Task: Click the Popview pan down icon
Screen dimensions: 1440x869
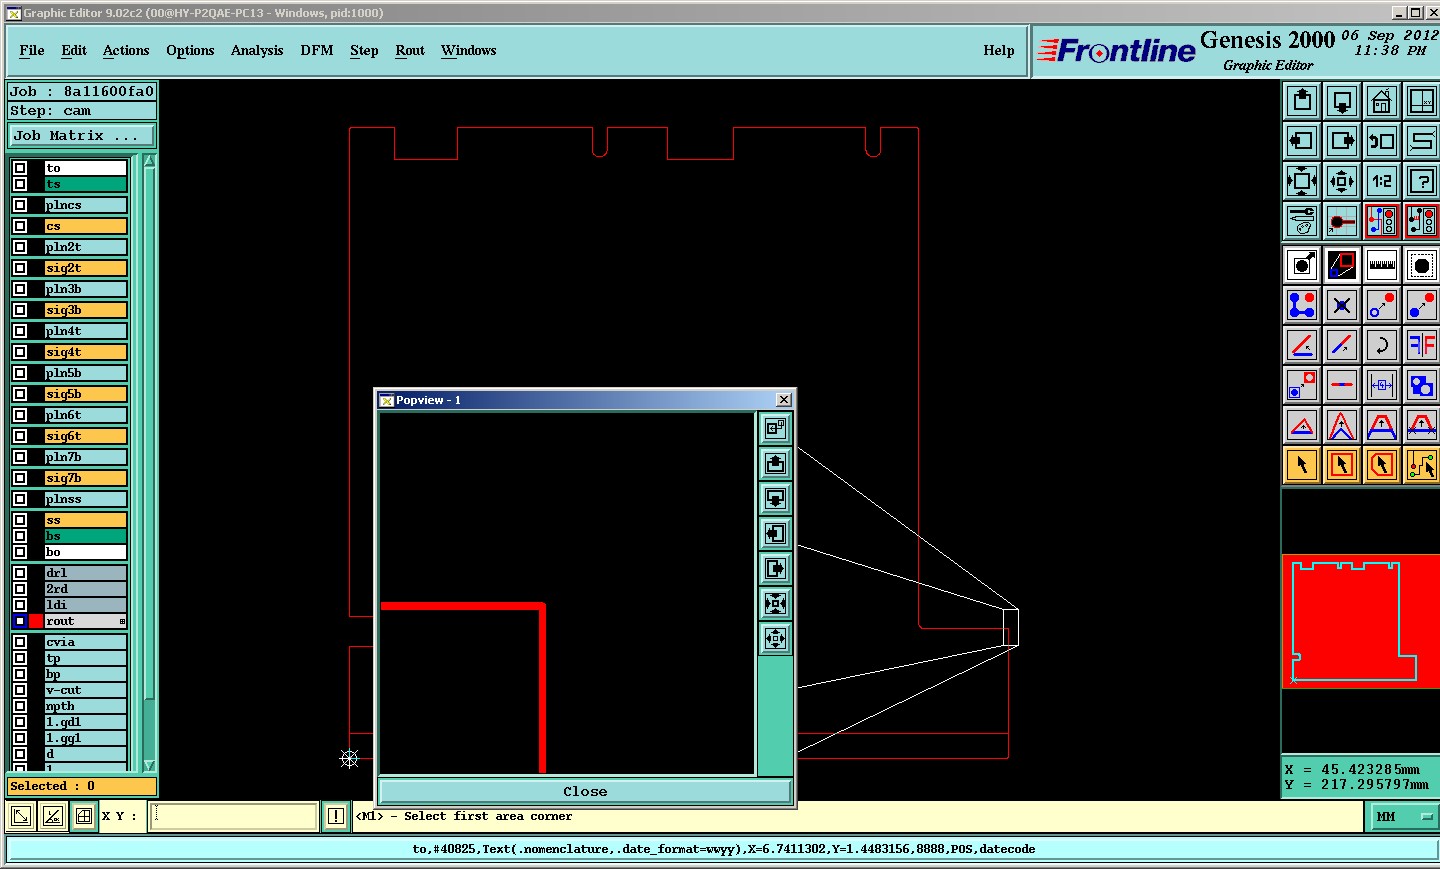Action: [775, 499]
